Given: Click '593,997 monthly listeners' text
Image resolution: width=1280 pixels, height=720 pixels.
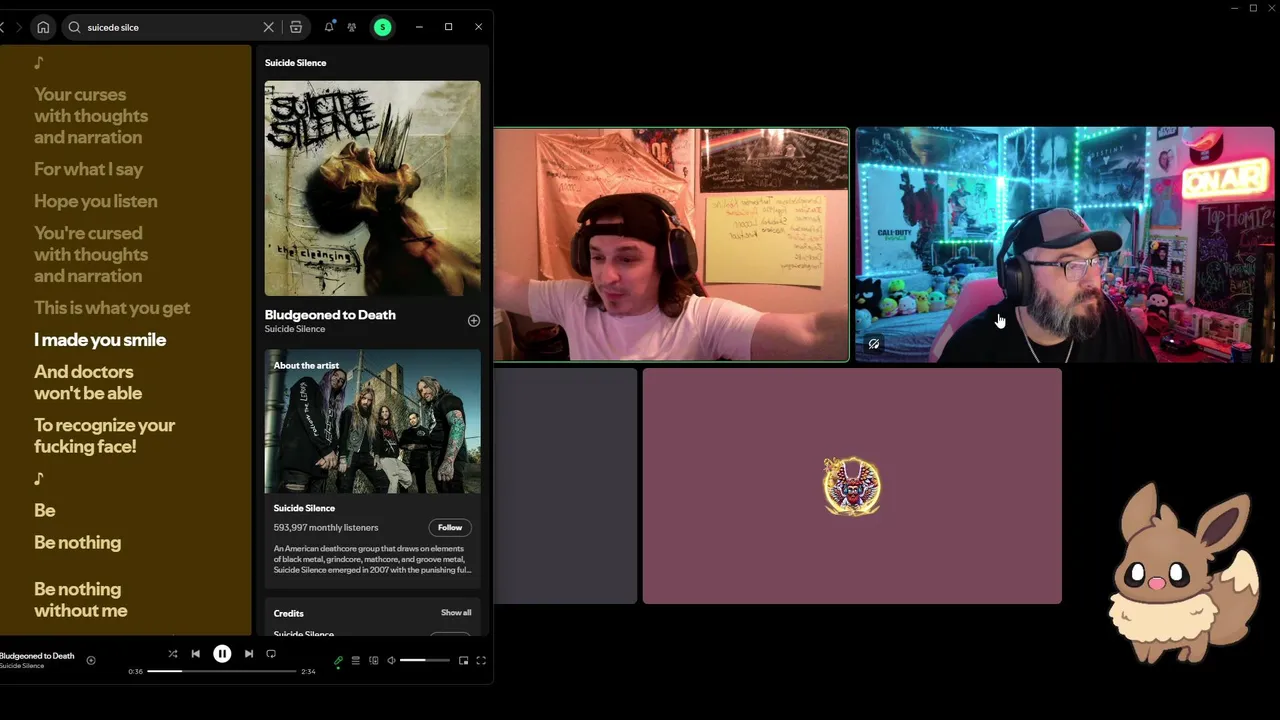Looking at the screenshot, I should point(326,527).
